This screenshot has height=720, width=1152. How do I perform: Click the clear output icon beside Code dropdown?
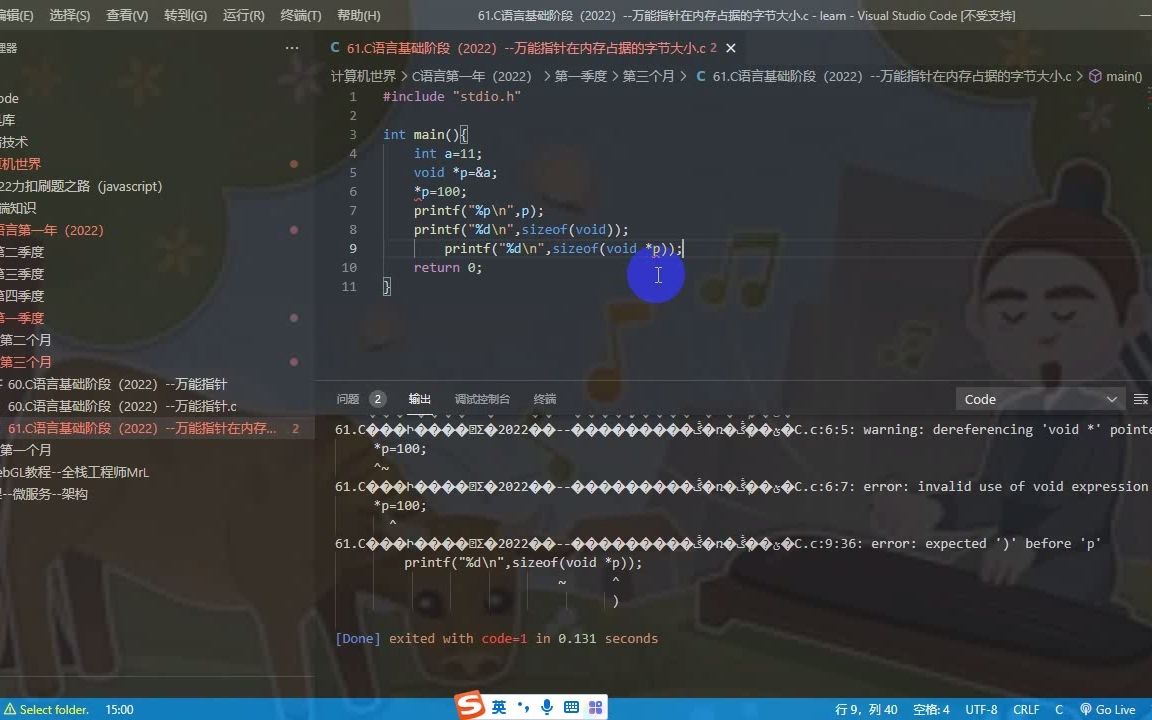point(1141,398)
